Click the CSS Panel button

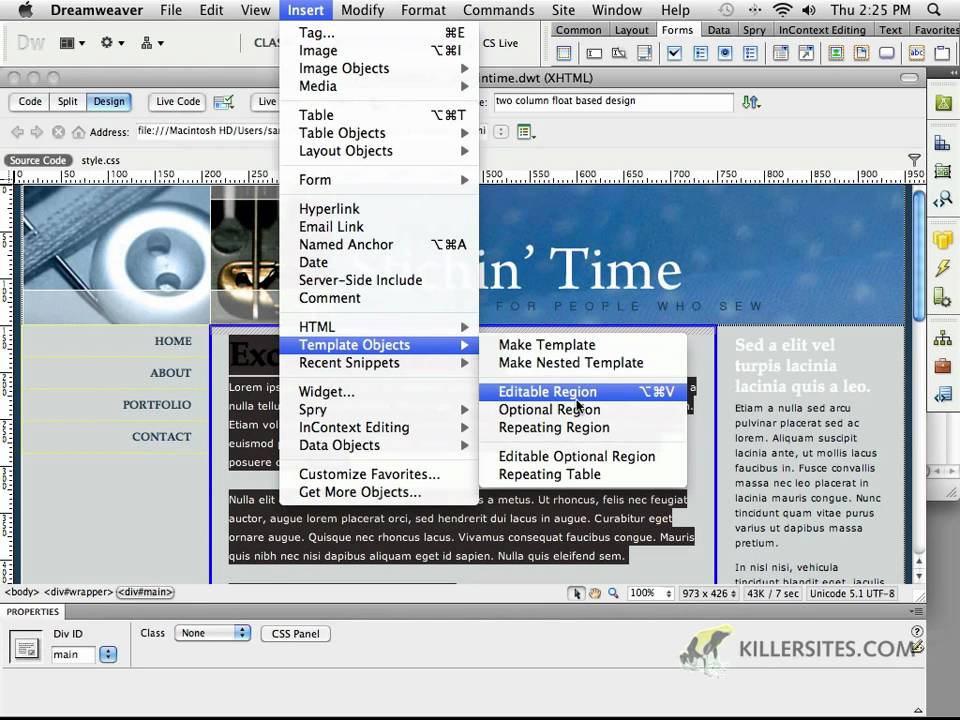(296, 634)
